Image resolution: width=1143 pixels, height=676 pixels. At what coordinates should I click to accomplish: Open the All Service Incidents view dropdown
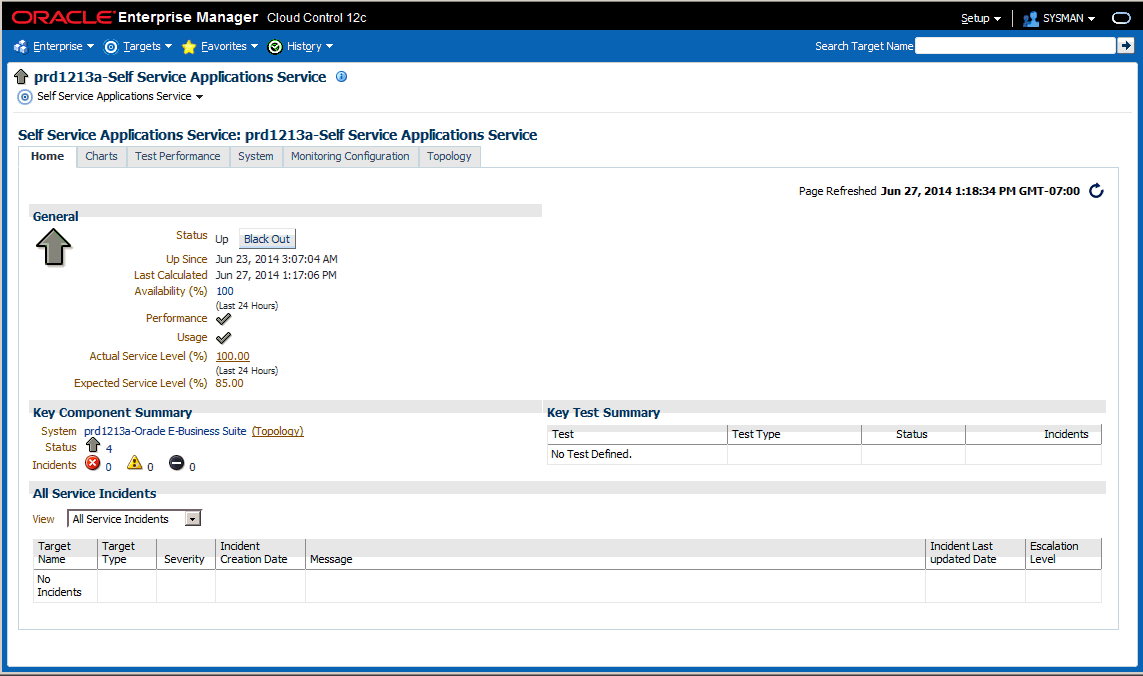click(x=134, y=518)
